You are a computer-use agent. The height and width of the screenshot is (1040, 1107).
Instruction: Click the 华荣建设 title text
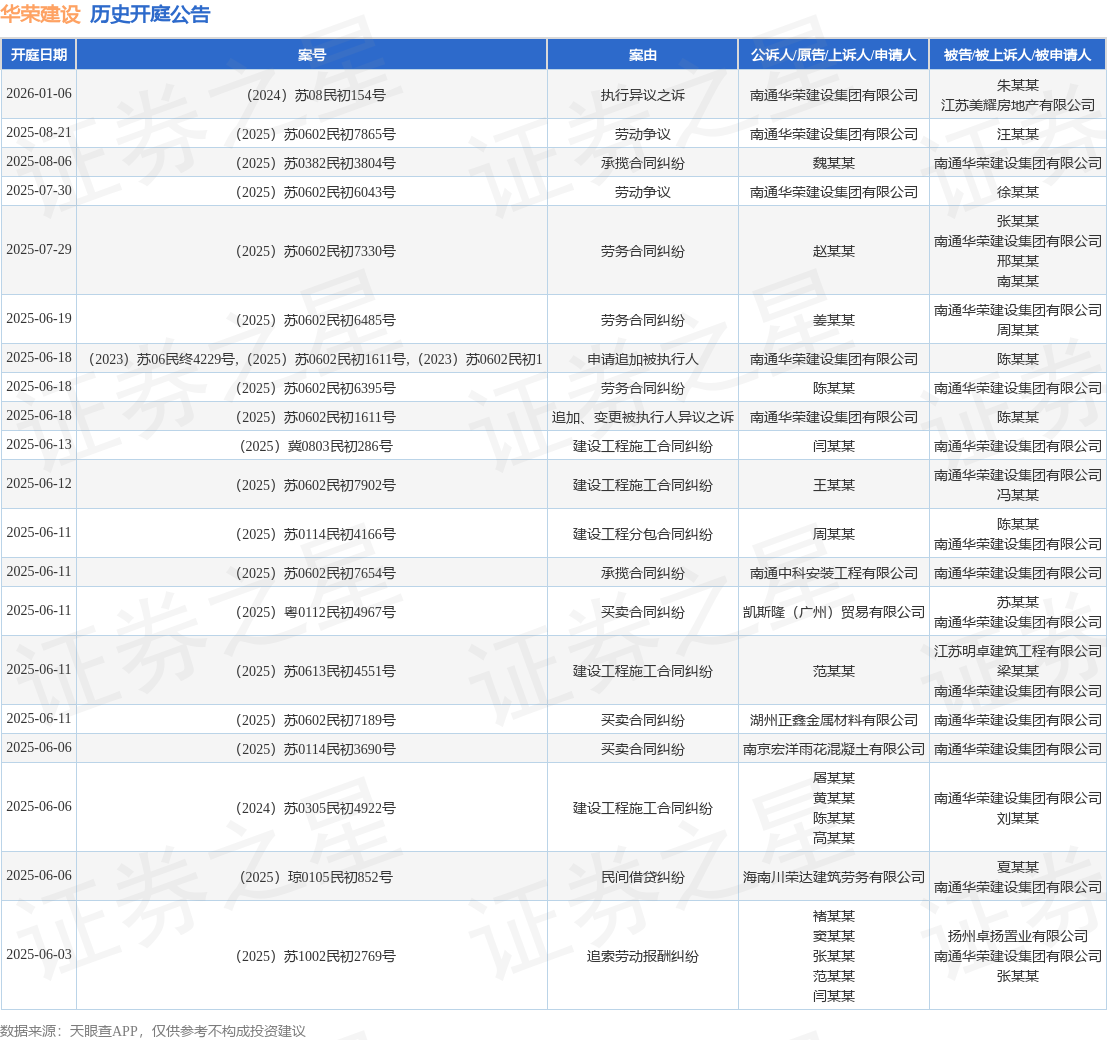[x=40, y=14]
